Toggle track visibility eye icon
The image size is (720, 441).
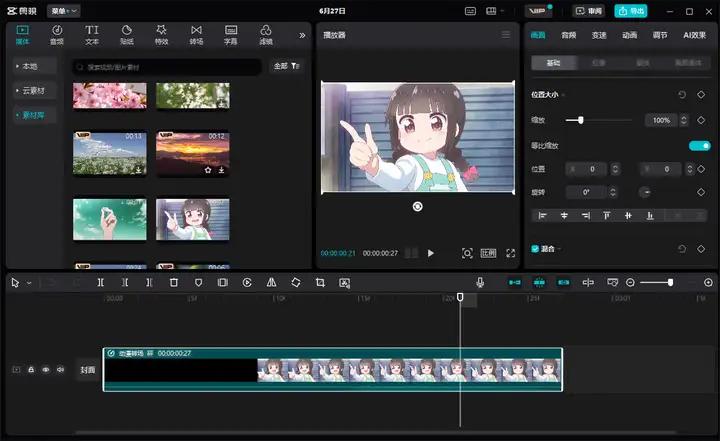click(x=45, y=370)
